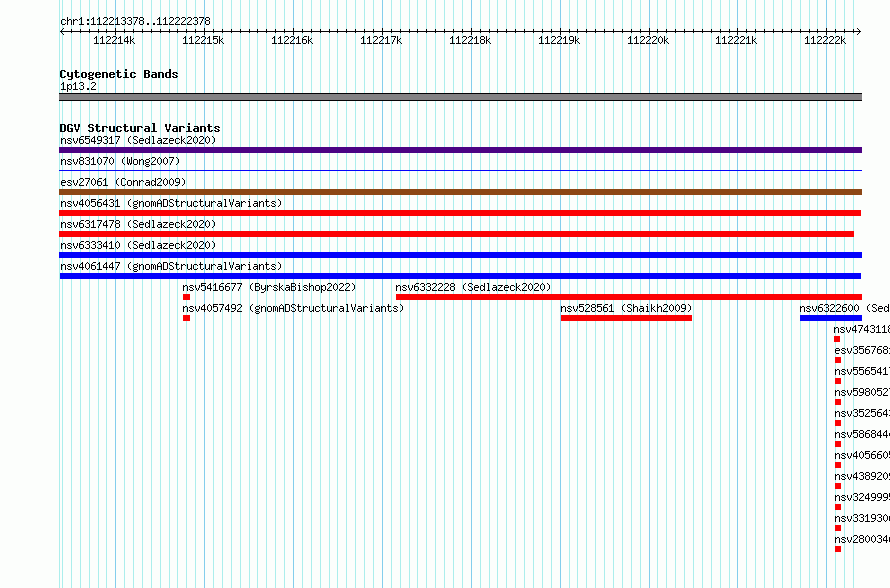Select the red marker under esv356768
The image size is (890, 588).
[838, 360]
